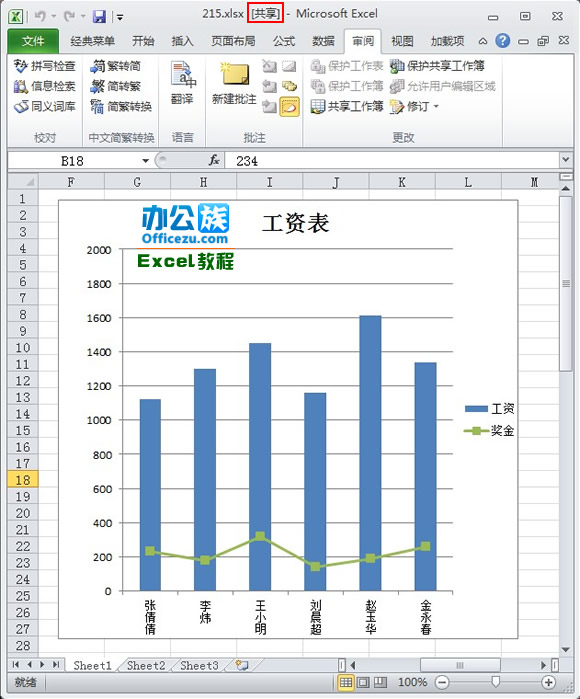Save the workbook with the floppy disk icon
The image size is (580, 699).
pyautogui.click(x=99, y=17)
